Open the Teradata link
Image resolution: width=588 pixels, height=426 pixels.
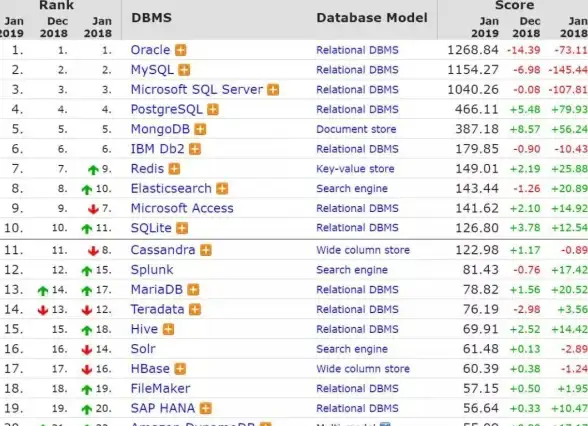(x=158, y=309)
